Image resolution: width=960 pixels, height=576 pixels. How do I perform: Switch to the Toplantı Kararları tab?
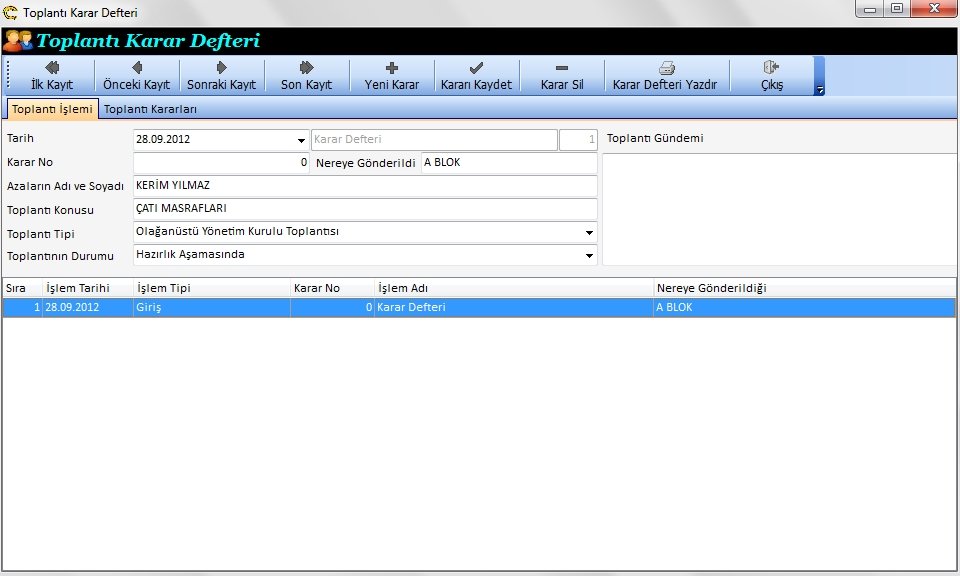150,109
